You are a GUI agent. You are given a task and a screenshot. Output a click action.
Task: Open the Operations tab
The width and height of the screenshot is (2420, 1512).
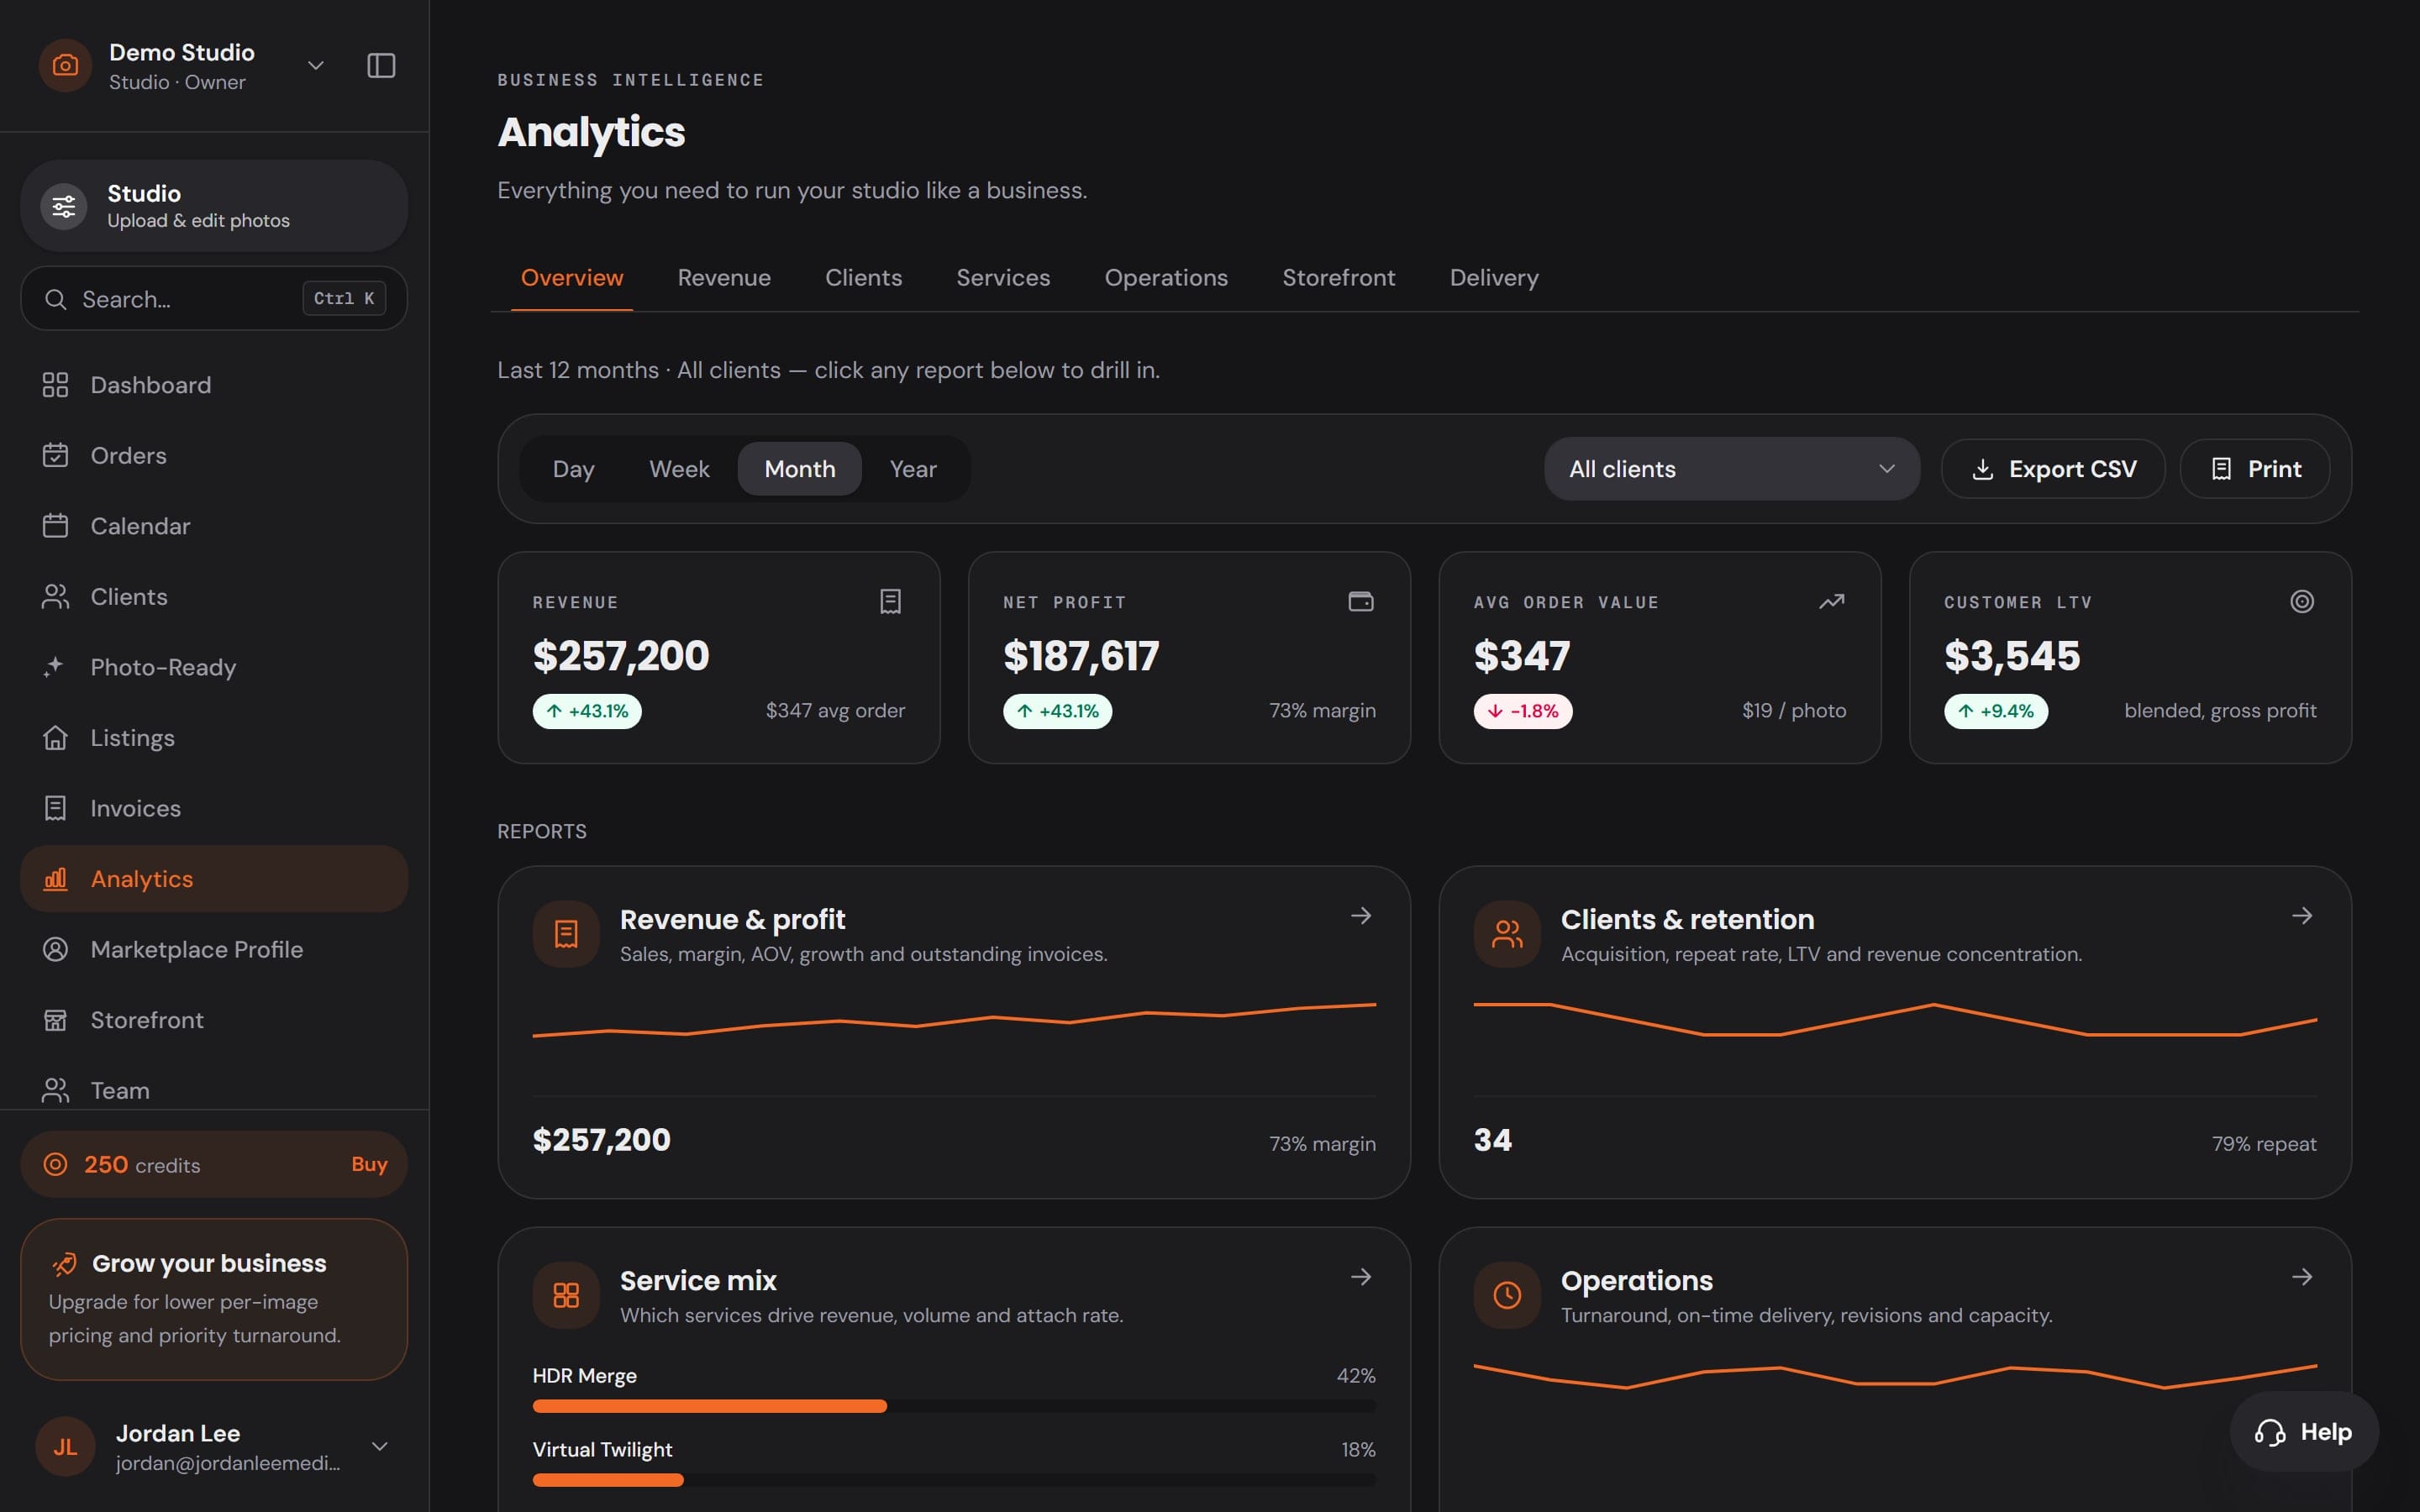click(x=1166, y=278)
